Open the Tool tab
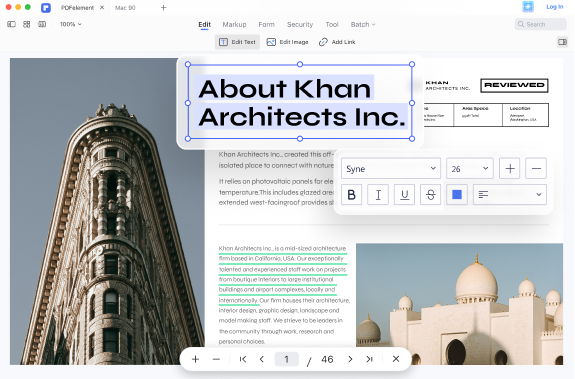This screenshot has width=575, height=379. click(332, 25)
